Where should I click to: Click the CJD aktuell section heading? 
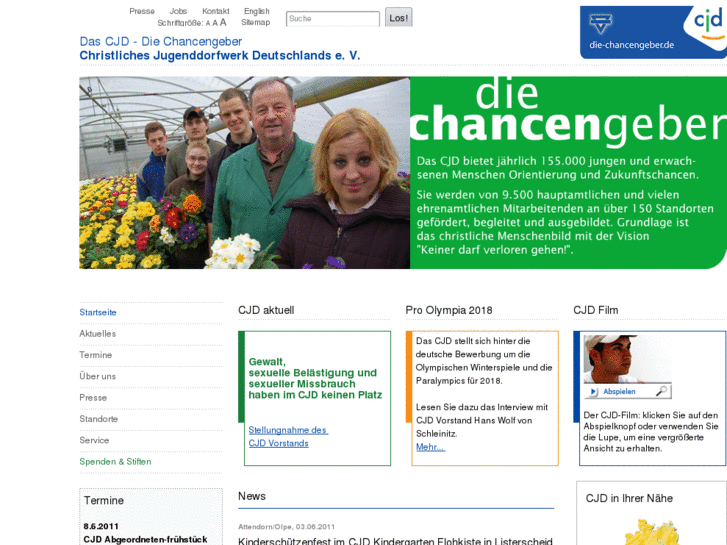[x=266, y=310]
